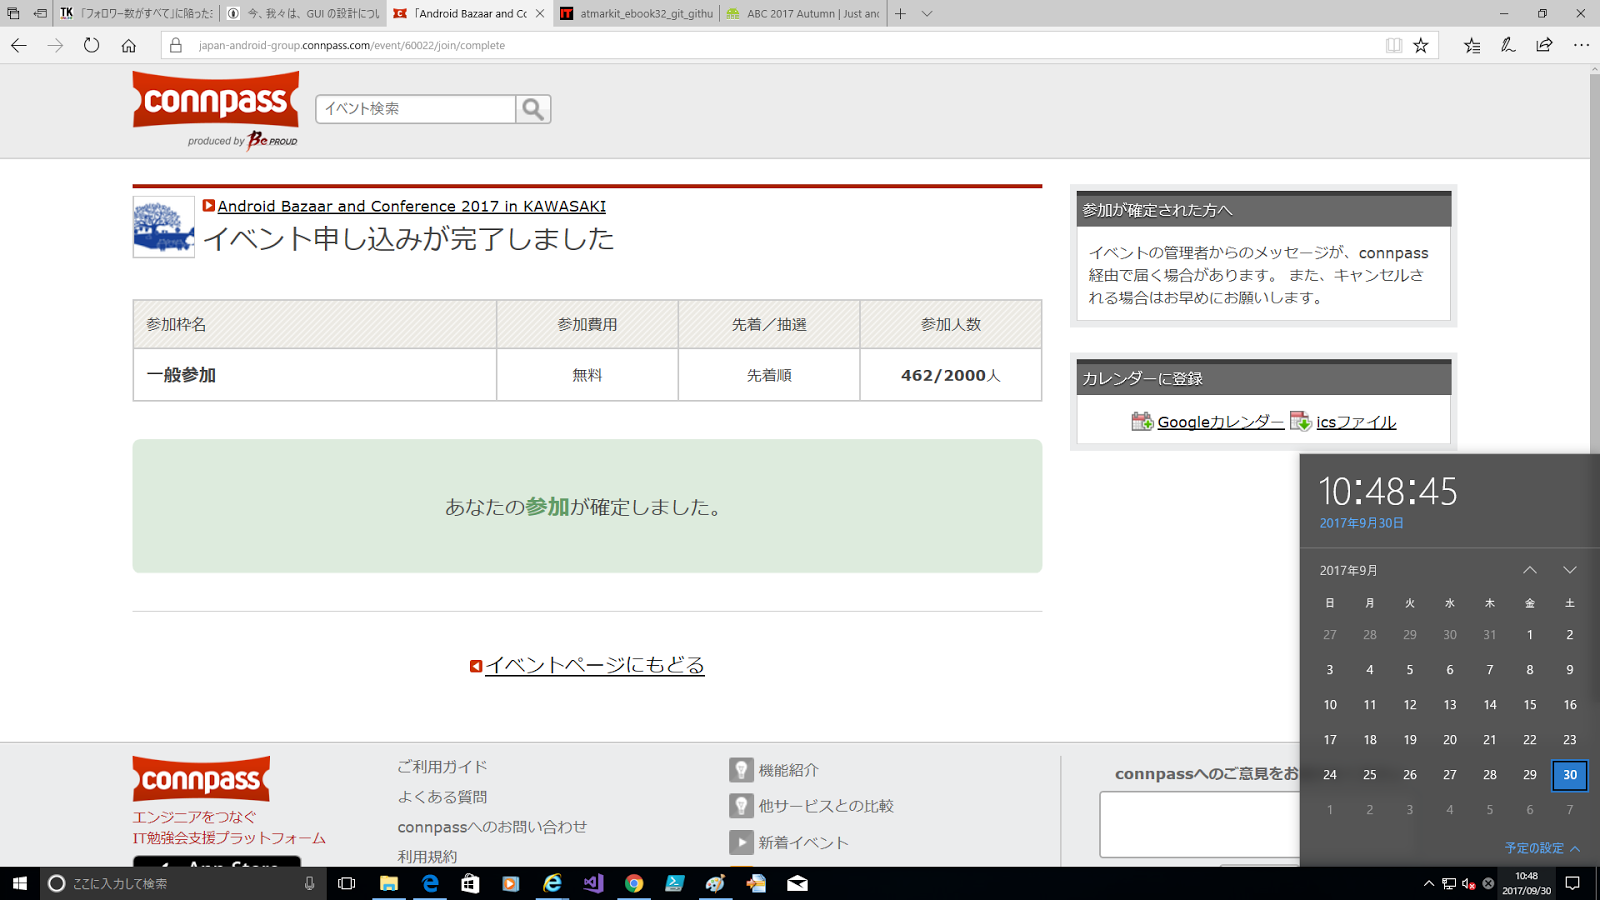Open a new browser tab
1600x900 pixels.
coord(900,13)
